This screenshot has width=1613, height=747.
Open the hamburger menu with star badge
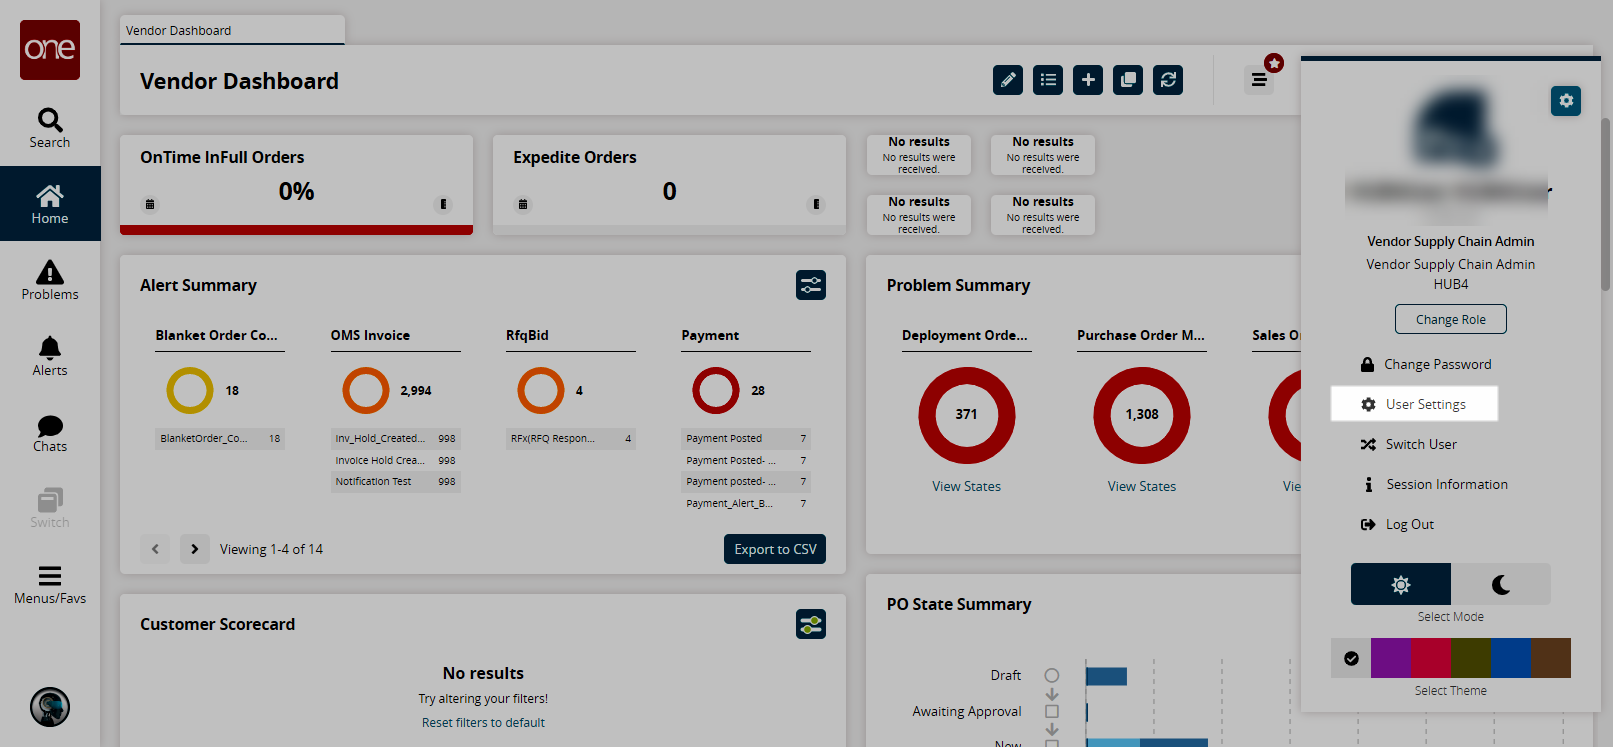point(1260,79)
